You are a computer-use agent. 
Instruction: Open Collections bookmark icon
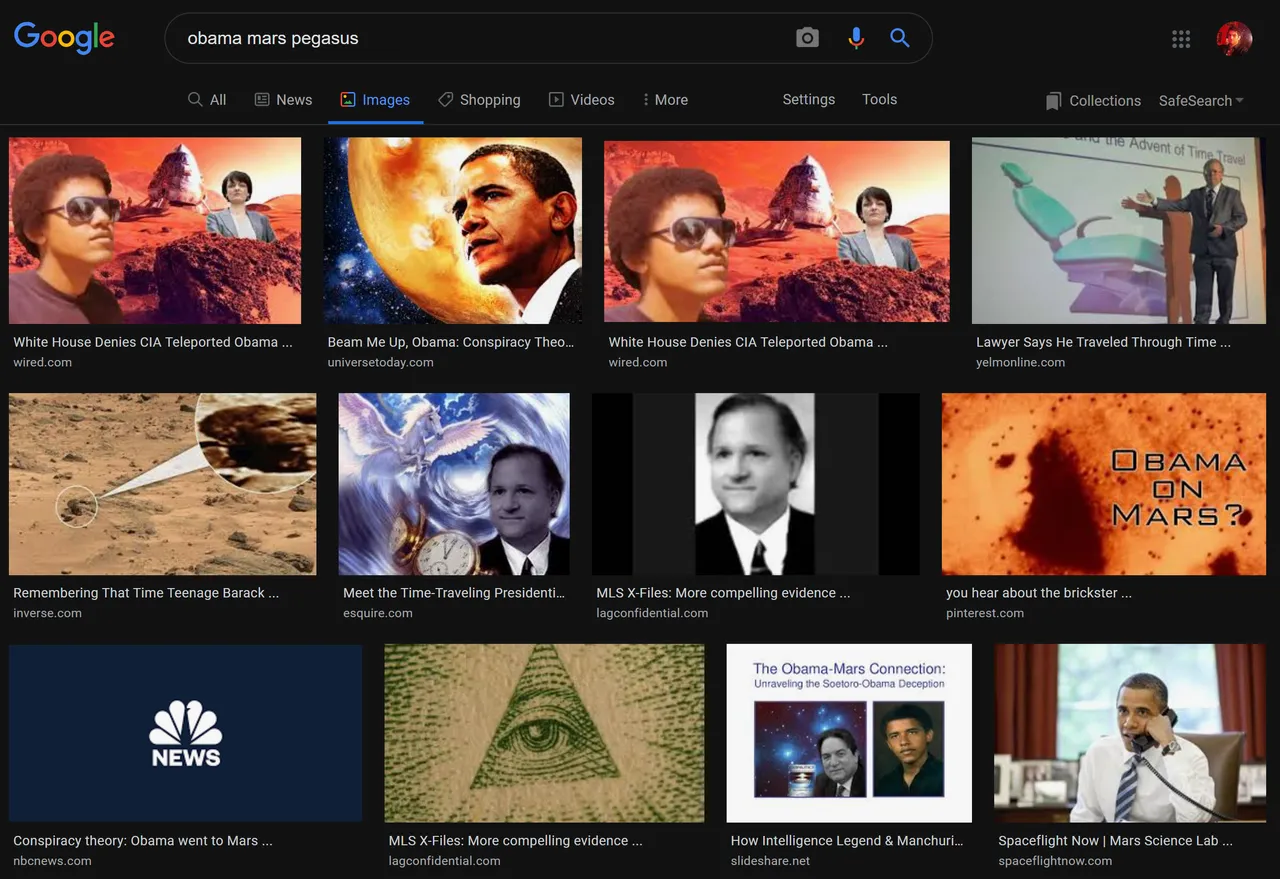pos(1053,101)
